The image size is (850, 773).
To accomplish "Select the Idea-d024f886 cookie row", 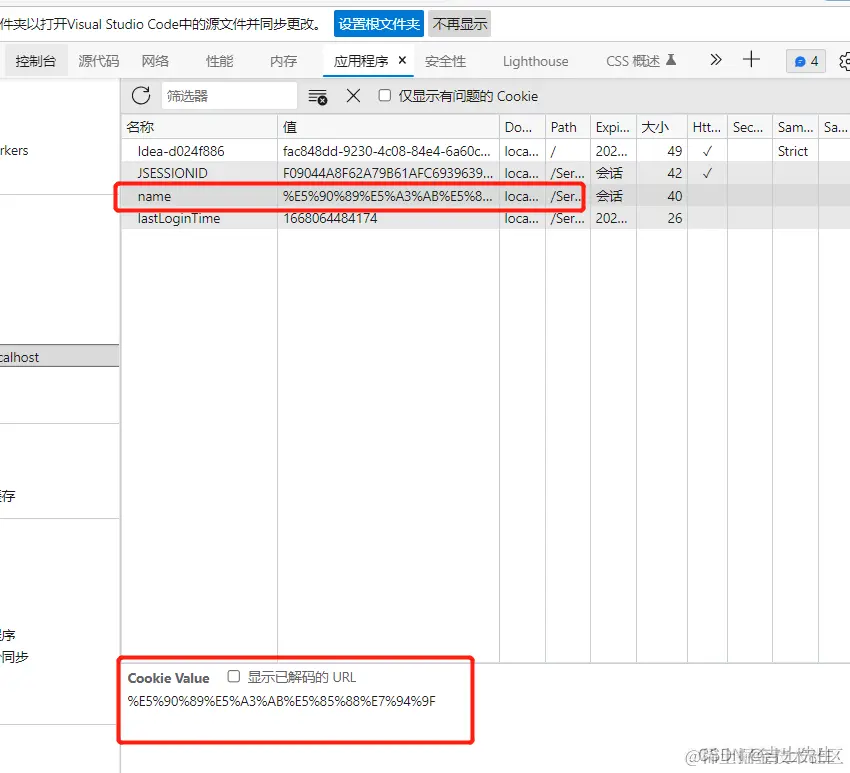I will pos(485,151).
